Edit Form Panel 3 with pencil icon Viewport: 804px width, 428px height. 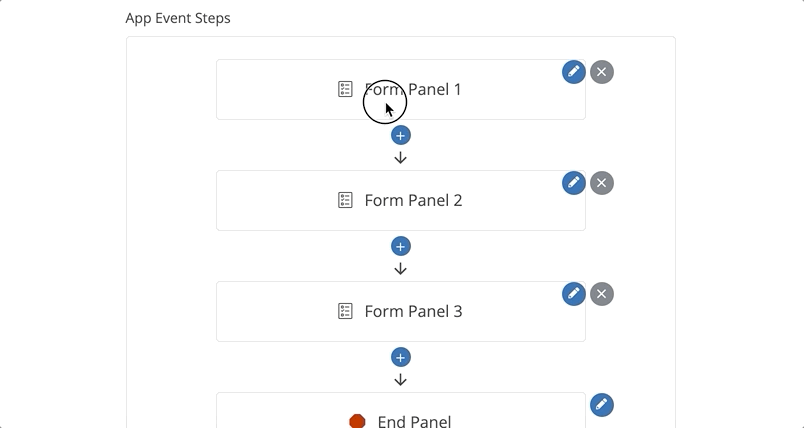pyautogui.click(x=573, y=294)
